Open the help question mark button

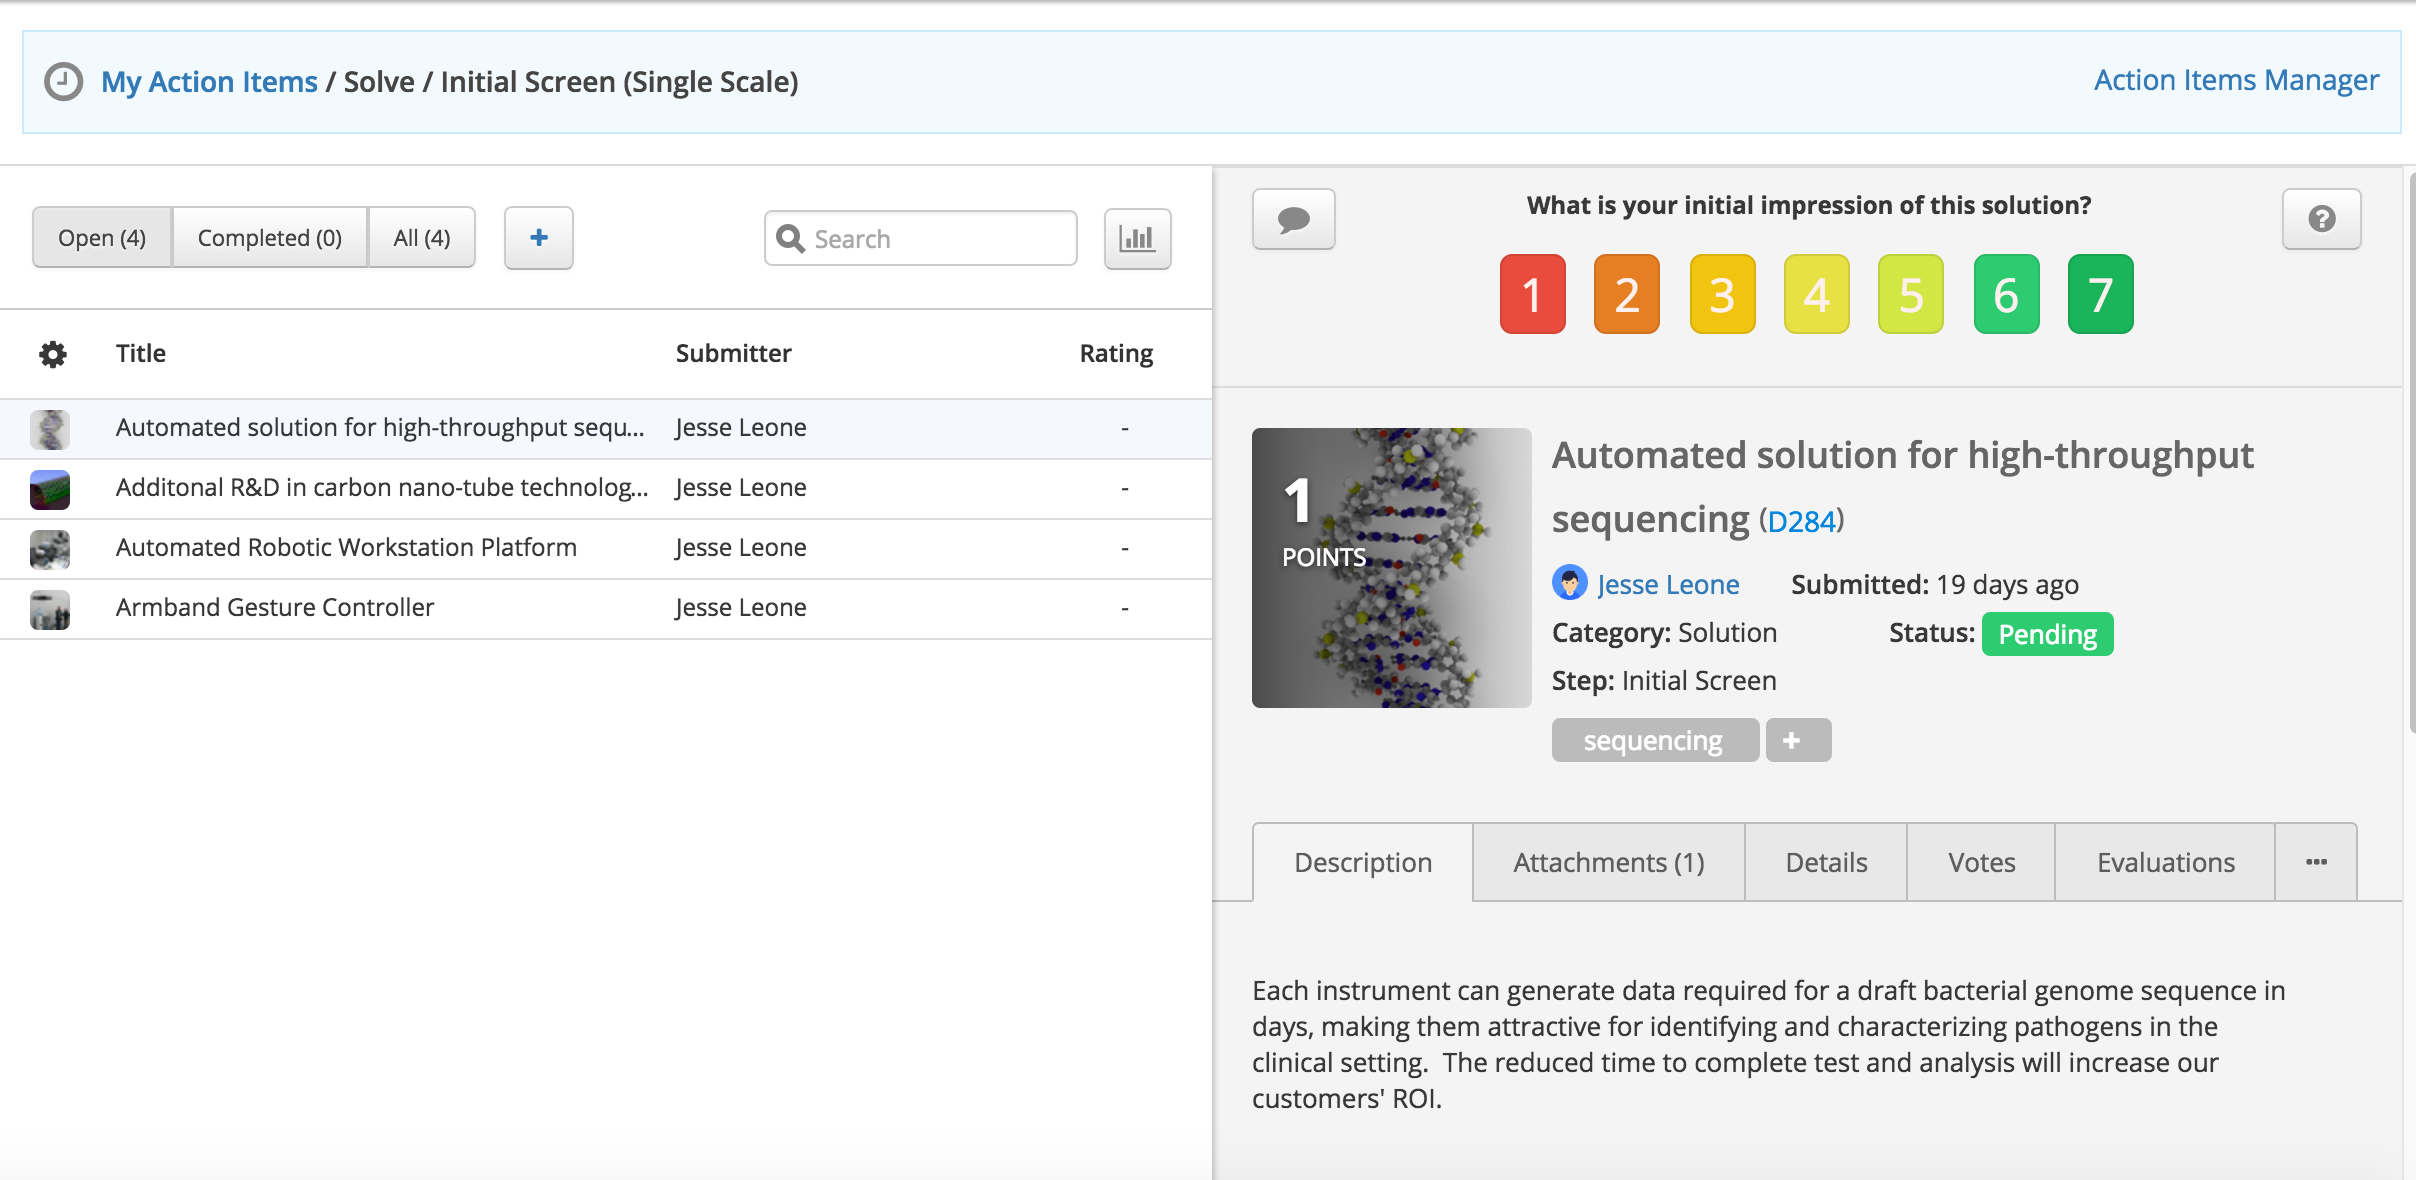tap(2321, 219)
